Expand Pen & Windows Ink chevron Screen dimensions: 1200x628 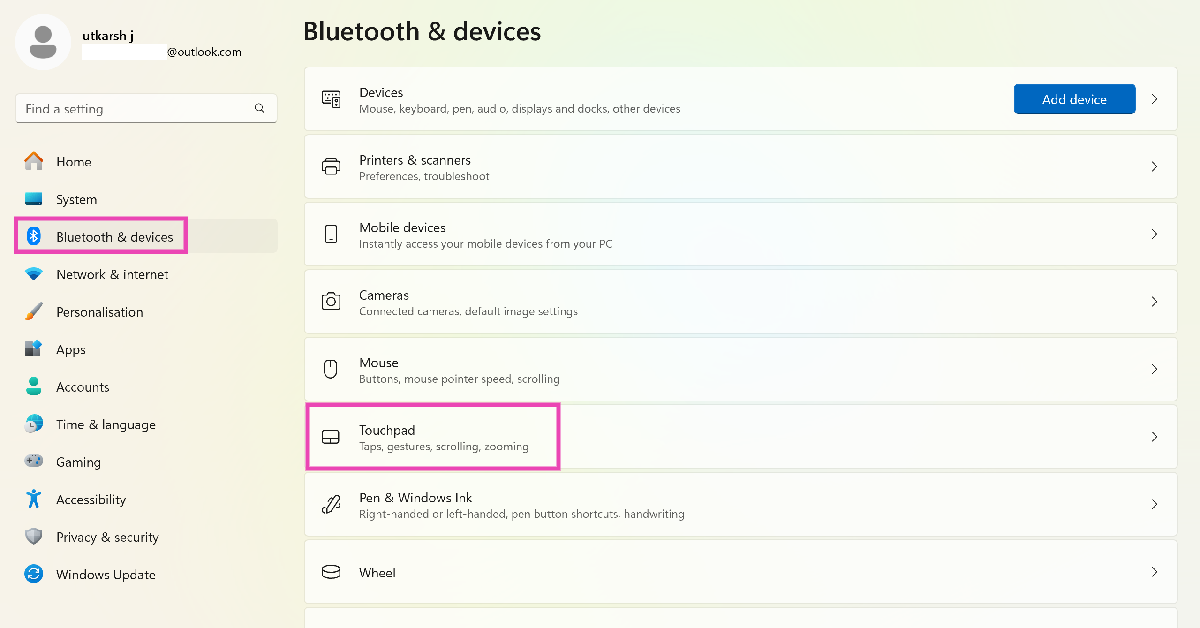pos(1154,504)
